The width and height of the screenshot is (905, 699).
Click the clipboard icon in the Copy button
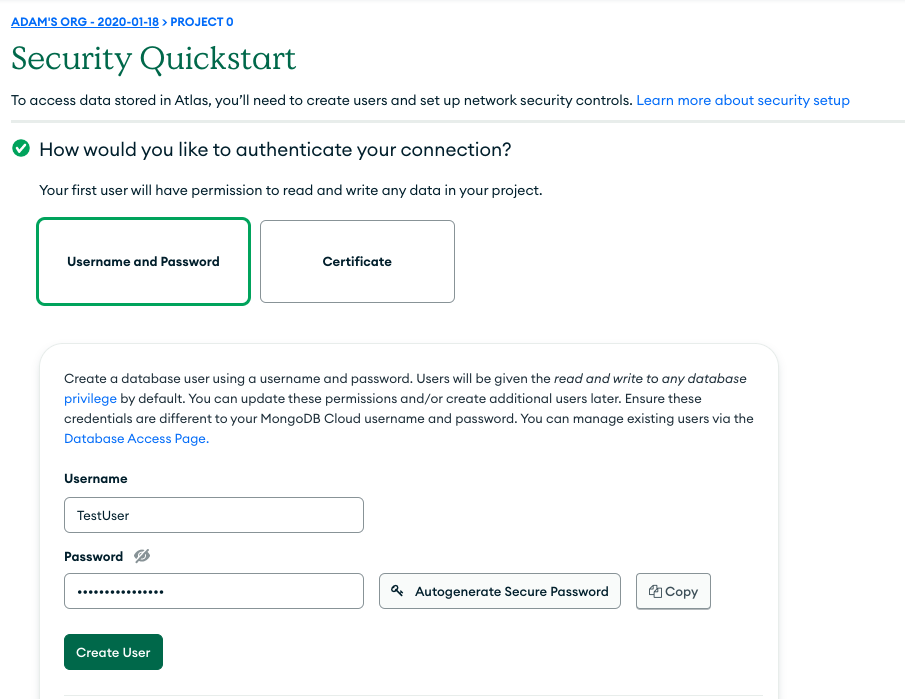click(655, 591)
